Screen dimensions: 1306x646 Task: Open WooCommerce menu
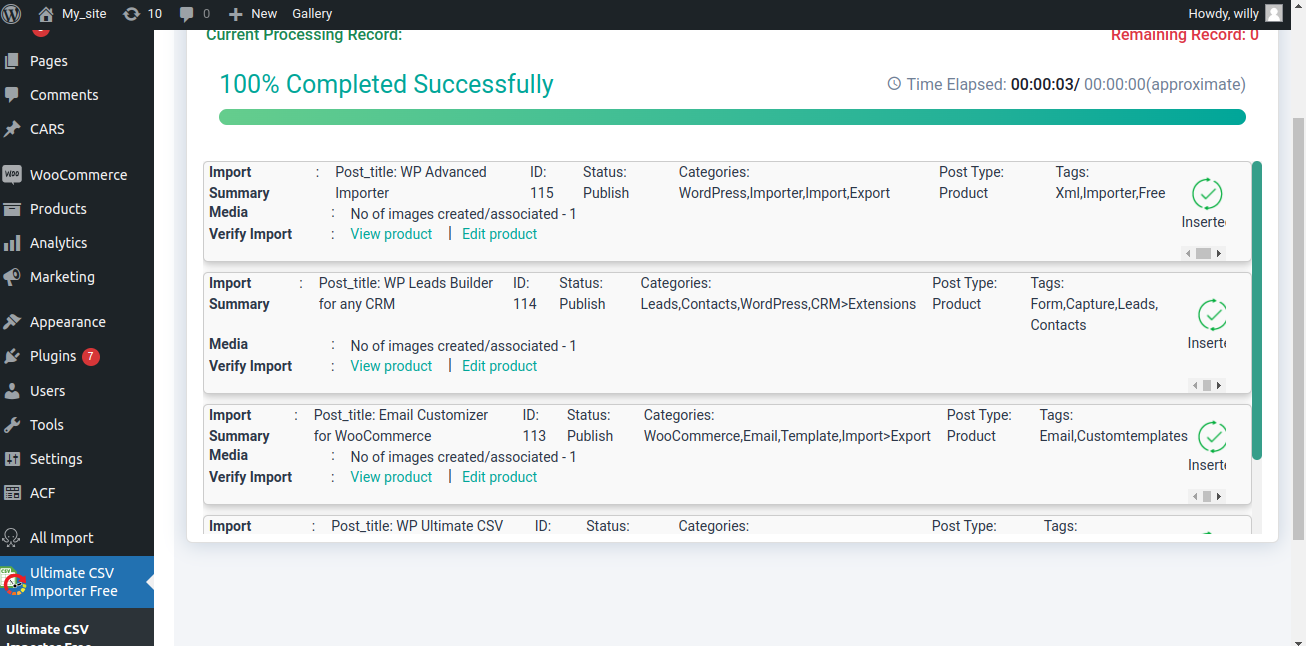(x=77, y=175)
